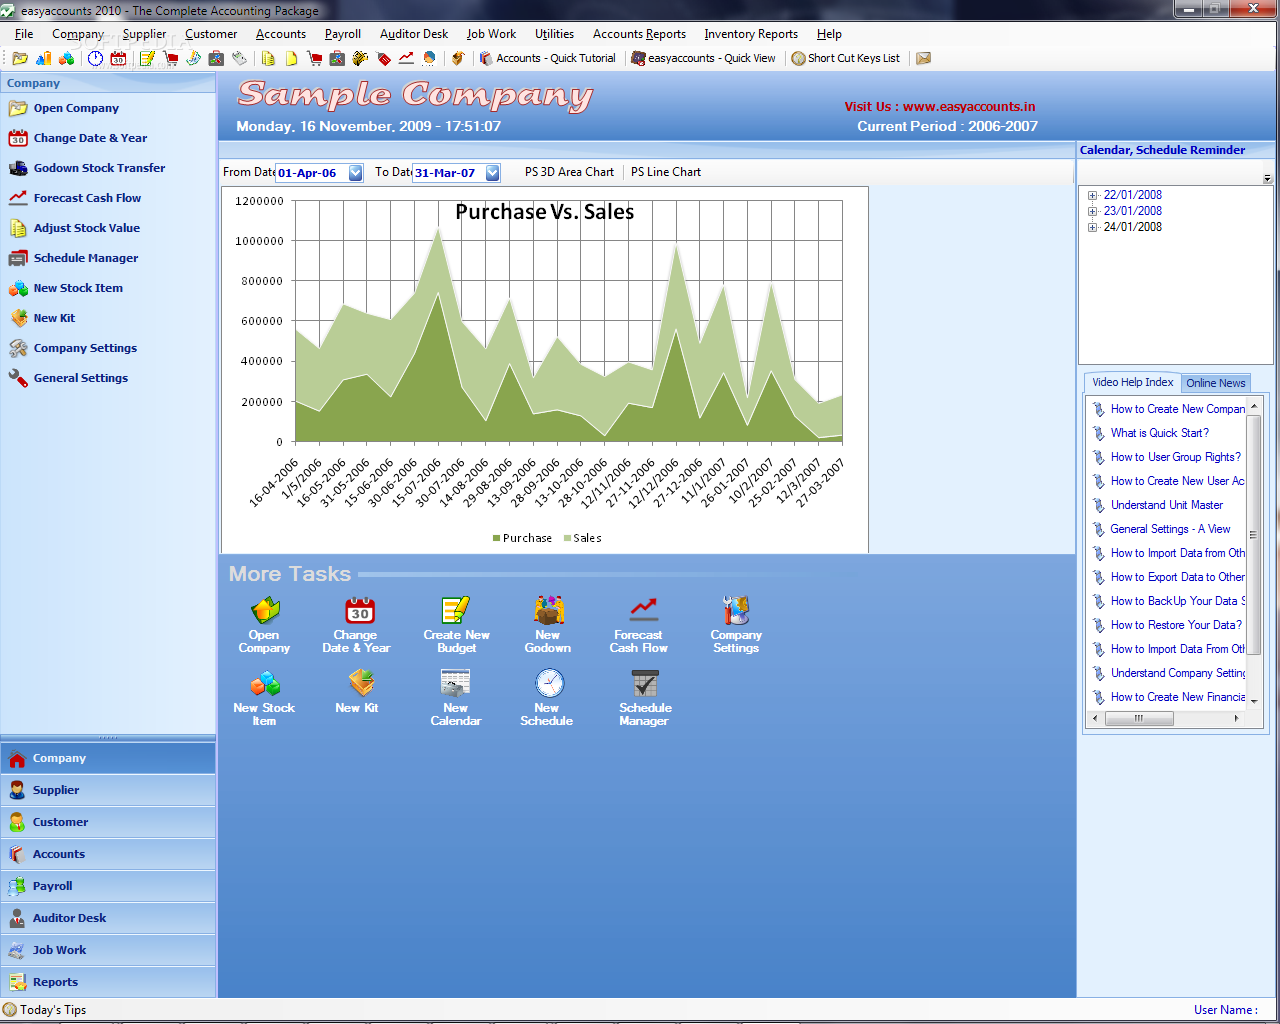Open Company Settings under More Tasks
Screen dimensions: 1280x1024
[x=736, y=625]
